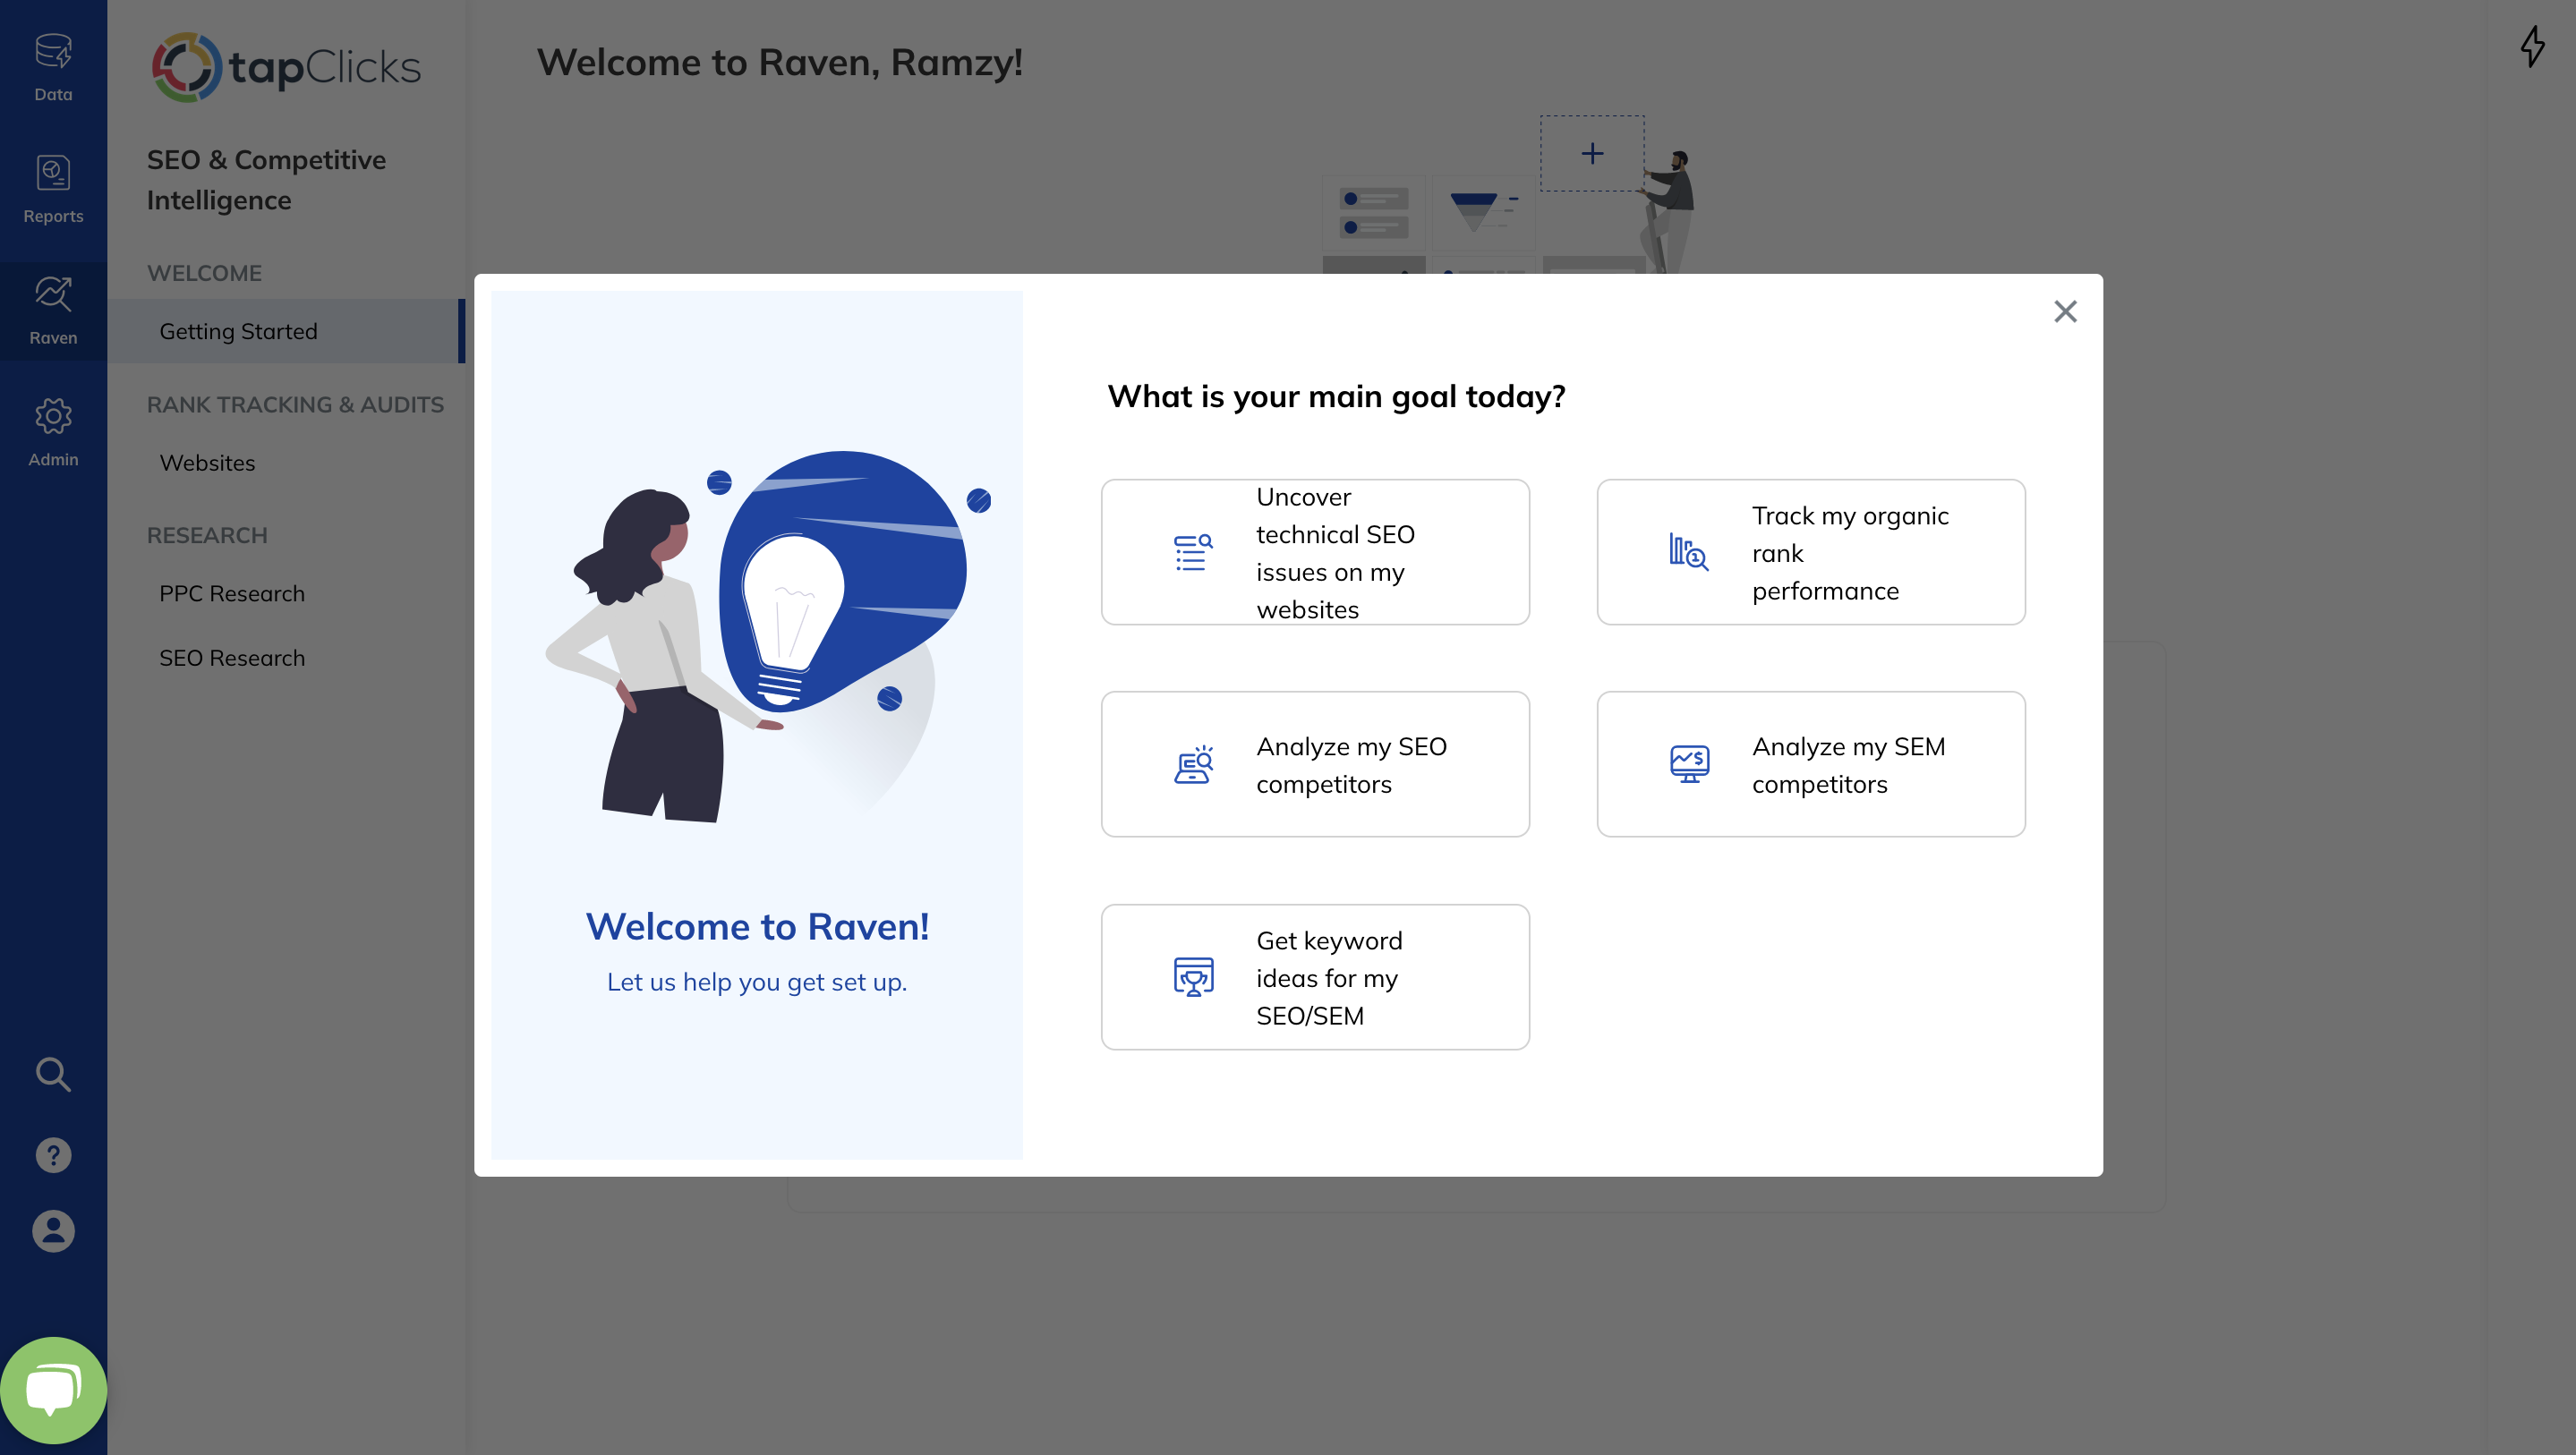Click "Let us help you get set up."

pyautogui.click(x=757, y=982)
